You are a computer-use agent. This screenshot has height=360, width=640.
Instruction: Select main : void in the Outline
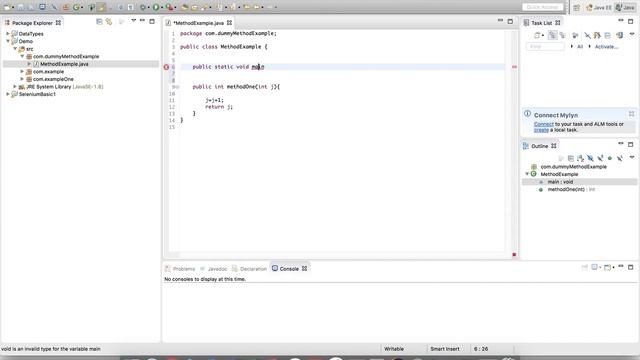560,182
